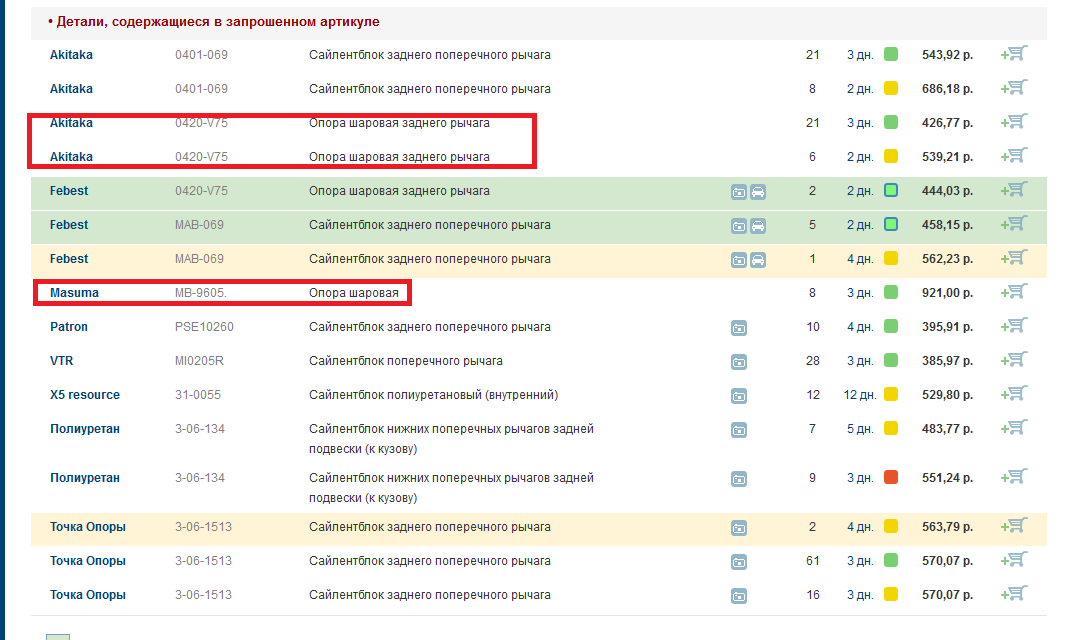Click article number PSE10260
The image size is (1085, 640).
click(204, 327)
